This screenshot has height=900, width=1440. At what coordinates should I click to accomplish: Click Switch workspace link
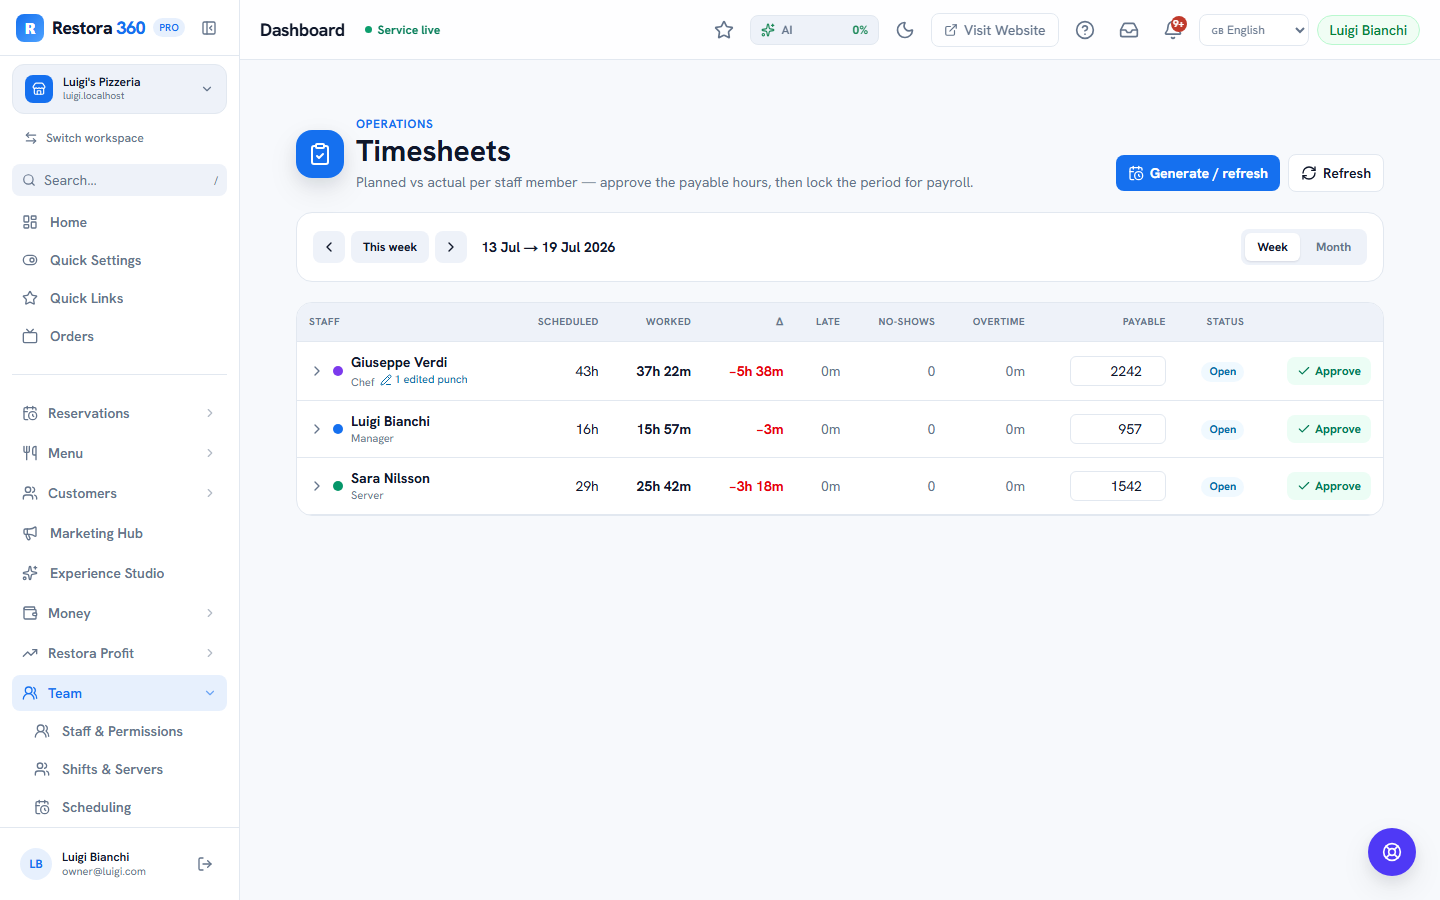click(x=84, y=138)
